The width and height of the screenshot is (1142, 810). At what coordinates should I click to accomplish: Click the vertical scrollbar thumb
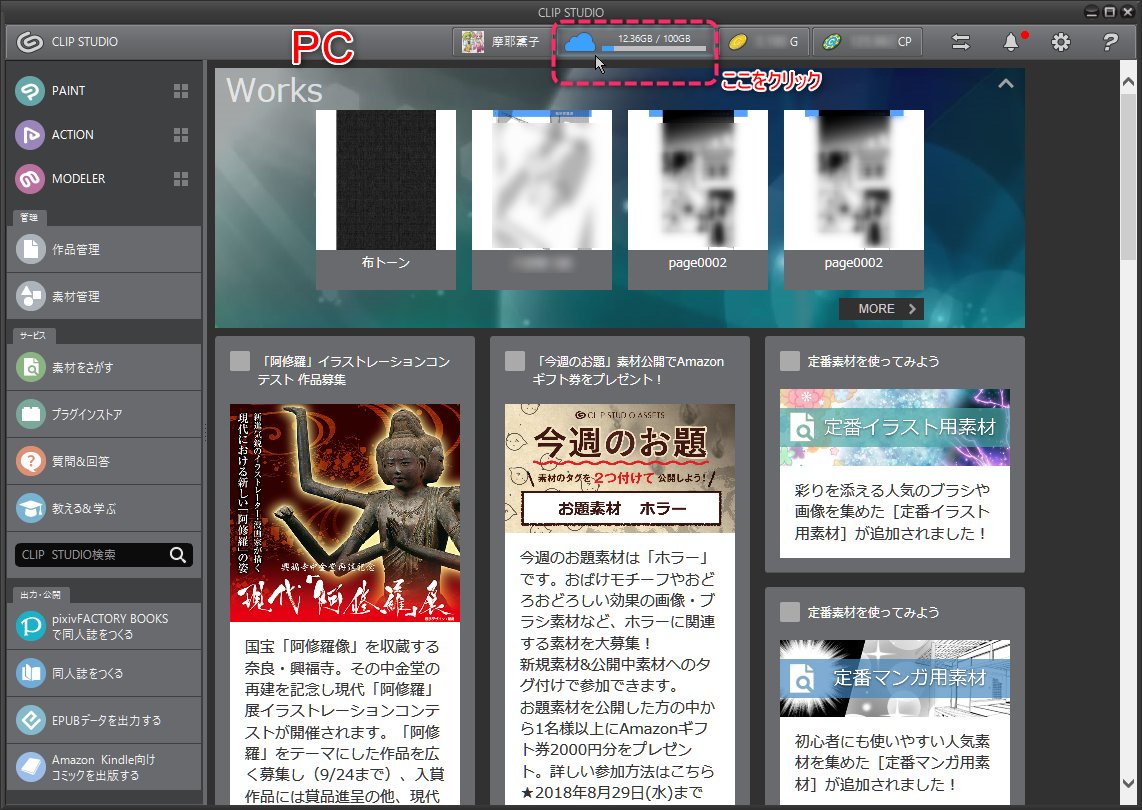coord(1129,177)
